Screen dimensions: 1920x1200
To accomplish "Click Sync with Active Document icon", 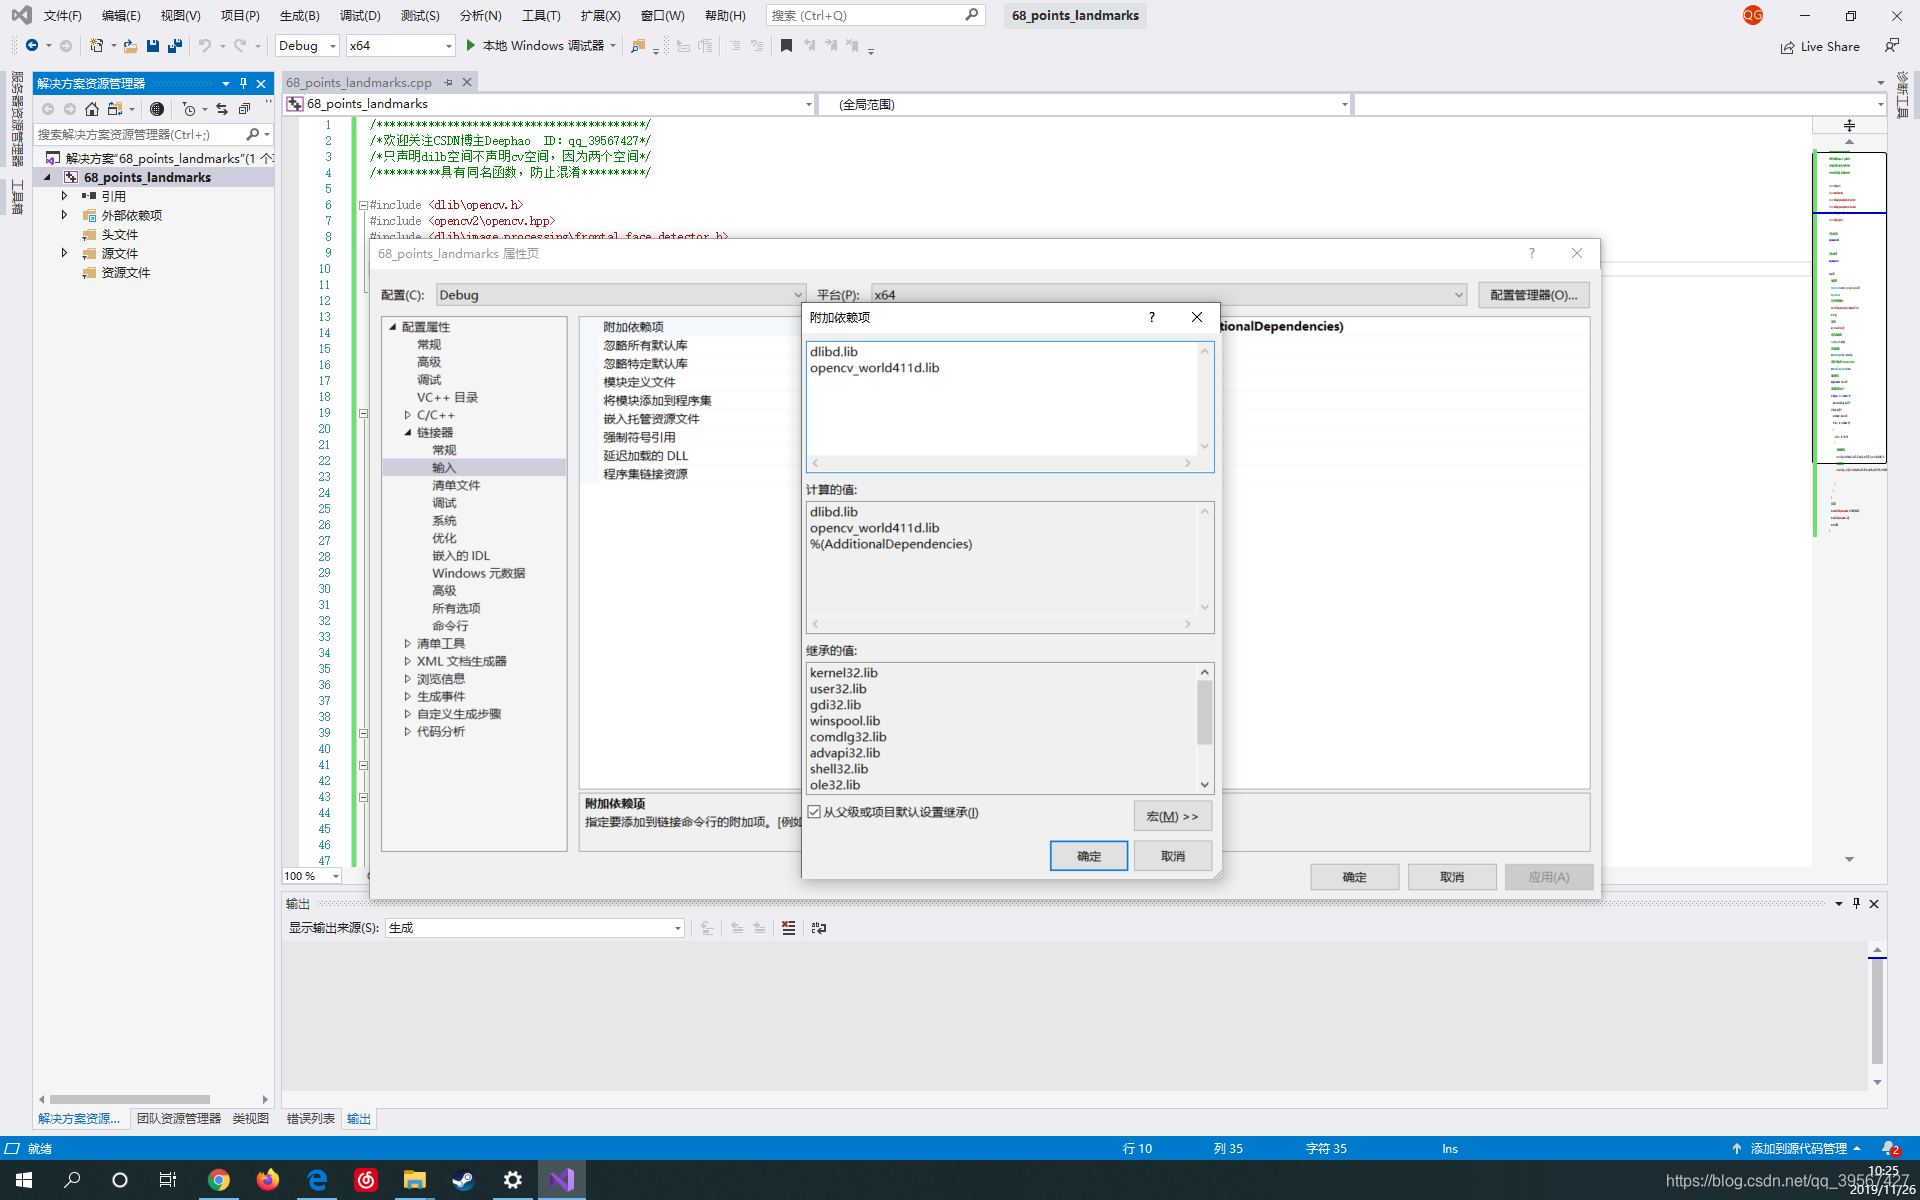I will (222, 109).
